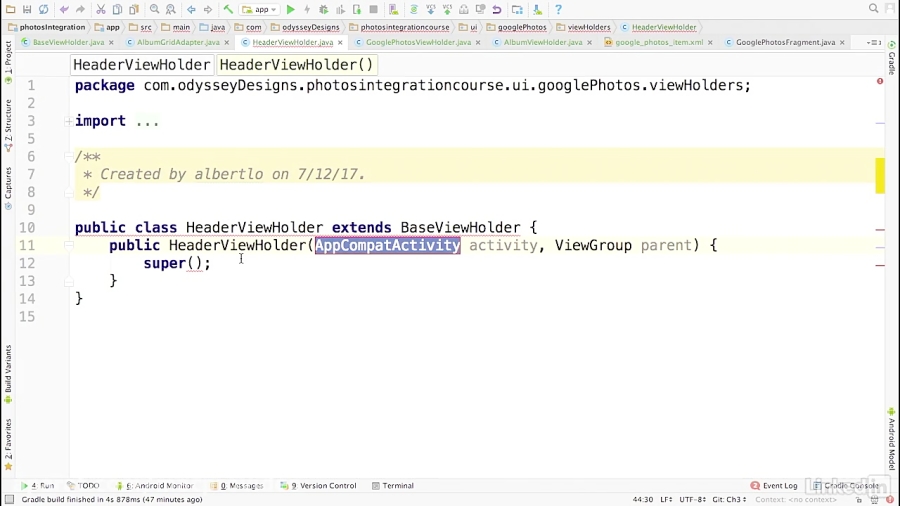This screenshot has width=900, height=506.
Task: Run the app with green play button
Action: point(290,9)
